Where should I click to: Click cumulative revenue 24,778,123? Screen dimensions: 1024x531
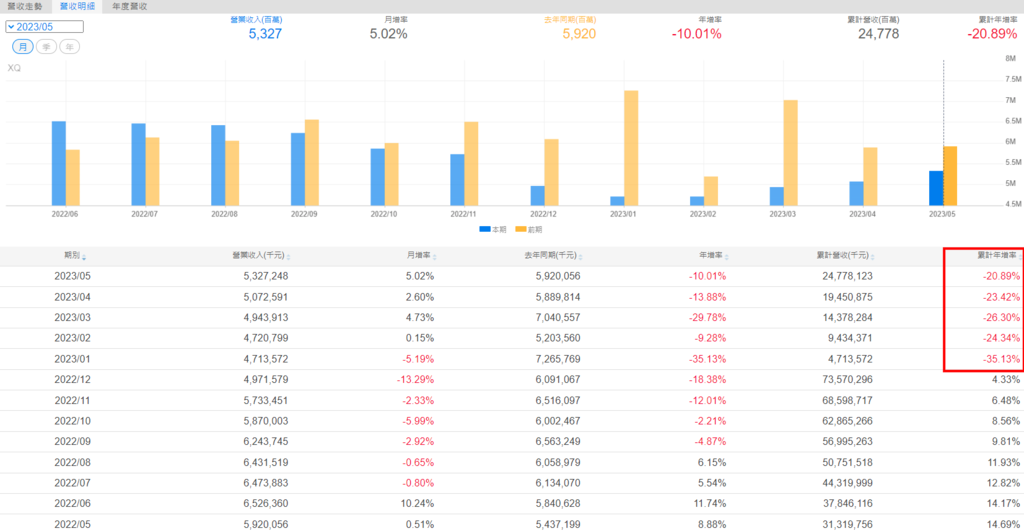(848, 276)
